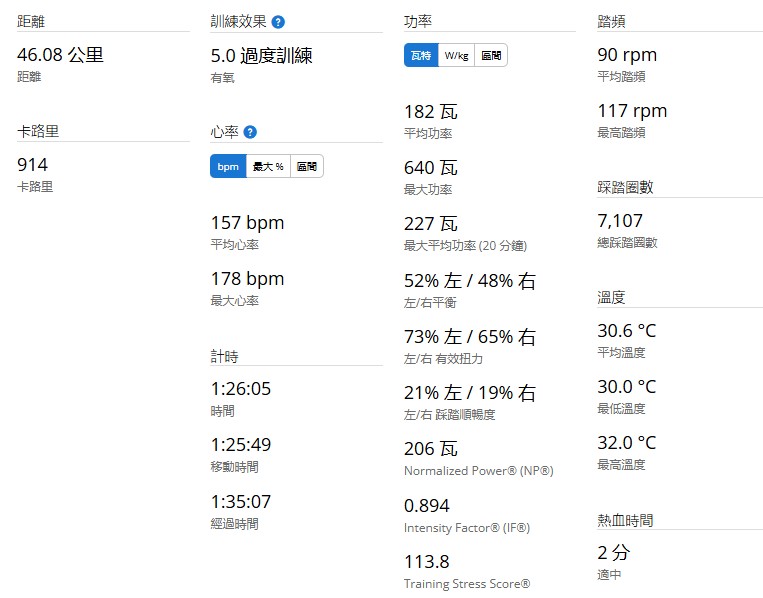763x598 pixels.
Task: Click the 5.0 過度訓練 training effect value
Action: coord(261,56)
